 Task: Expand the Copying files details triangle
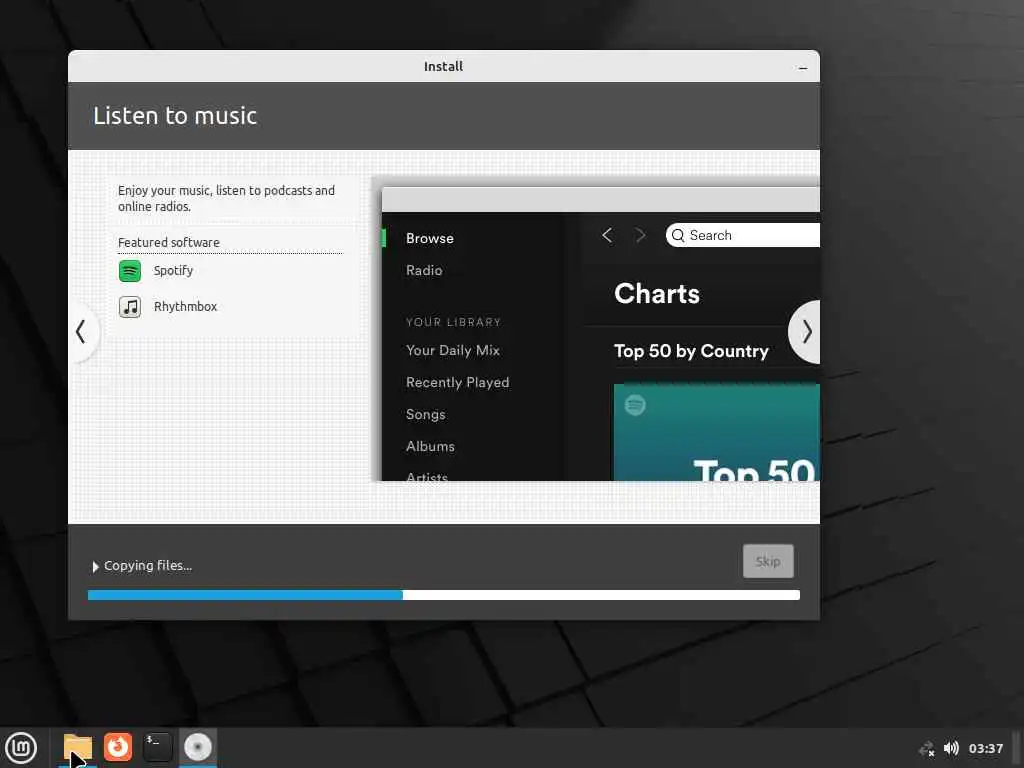tap(95, 566)
